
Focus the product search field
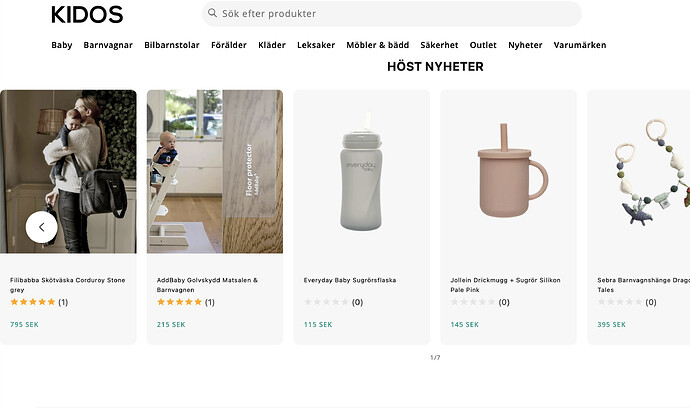tap(395, 14)
